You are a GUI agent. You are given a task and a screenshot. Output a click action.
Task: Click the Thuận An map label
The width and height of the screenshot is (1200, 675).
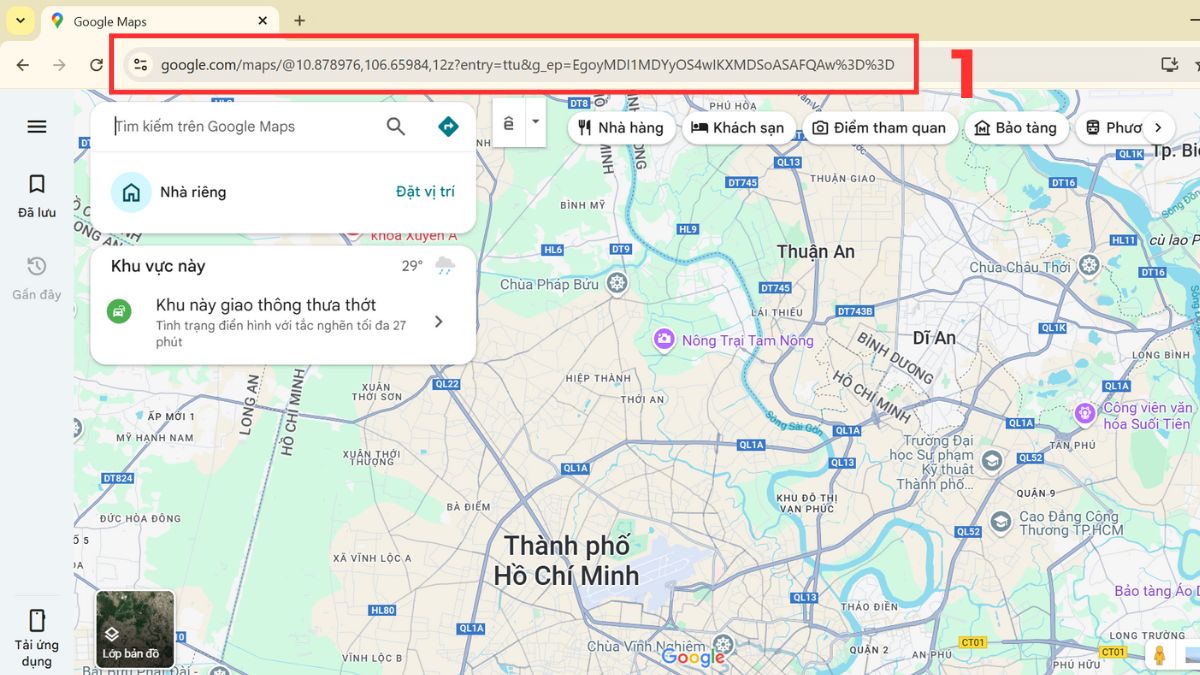point(816,251)
